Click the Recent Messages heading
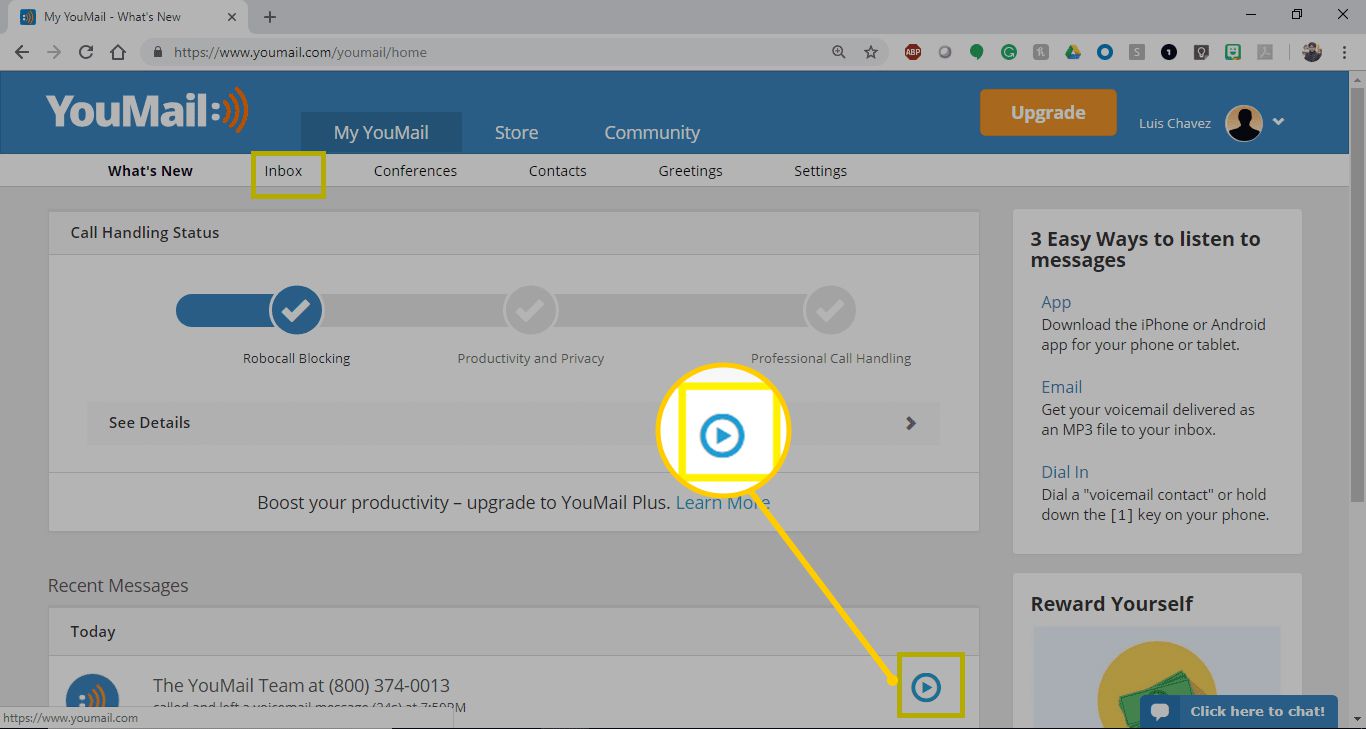The image size is (1366, 729). point(118,585)
